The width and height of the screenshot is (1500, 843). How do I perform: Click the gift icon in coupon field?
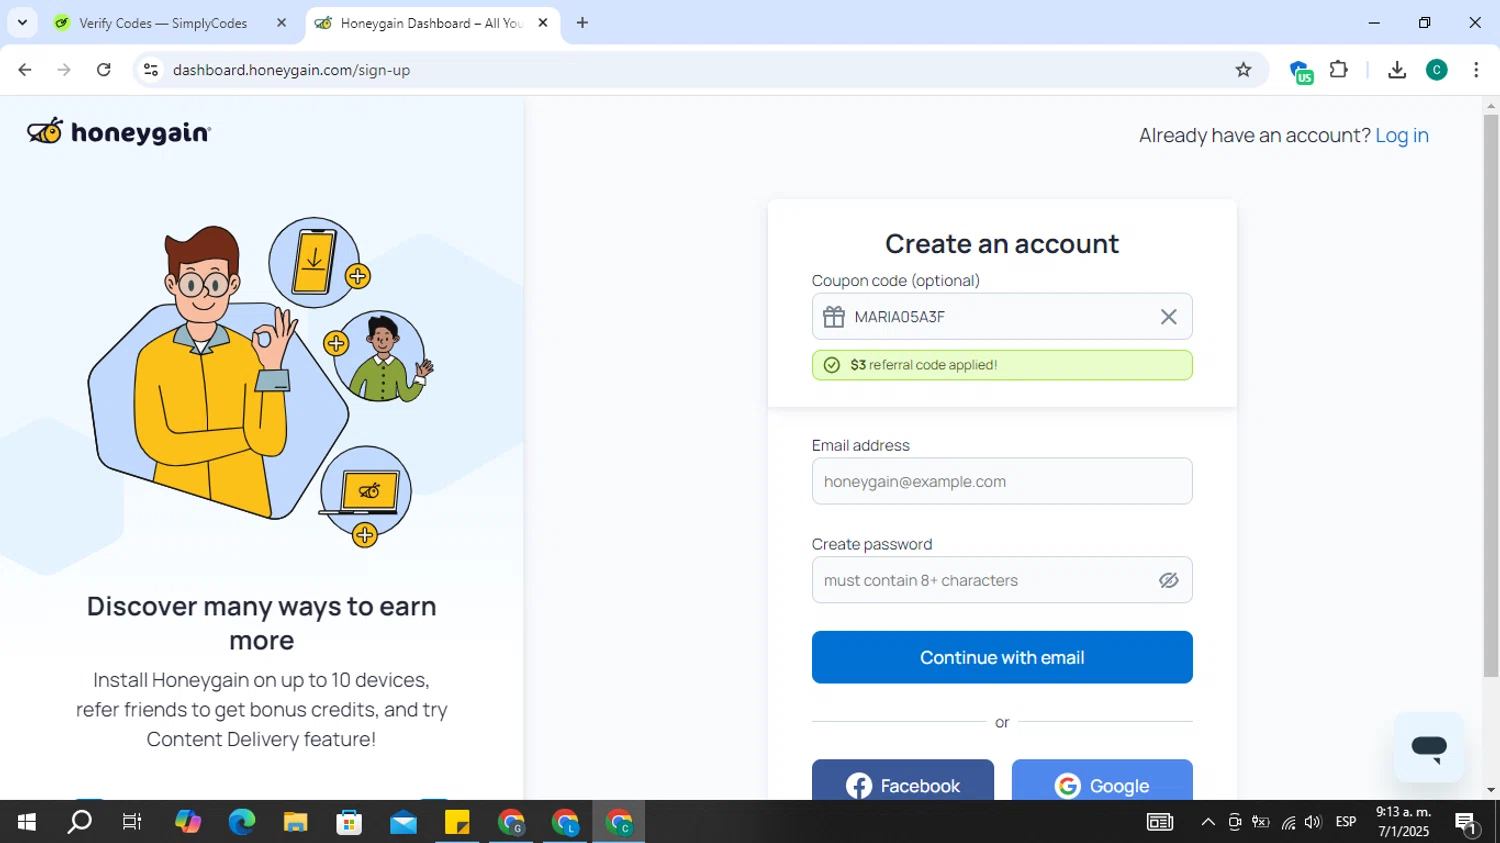click(x=834, y=317)
